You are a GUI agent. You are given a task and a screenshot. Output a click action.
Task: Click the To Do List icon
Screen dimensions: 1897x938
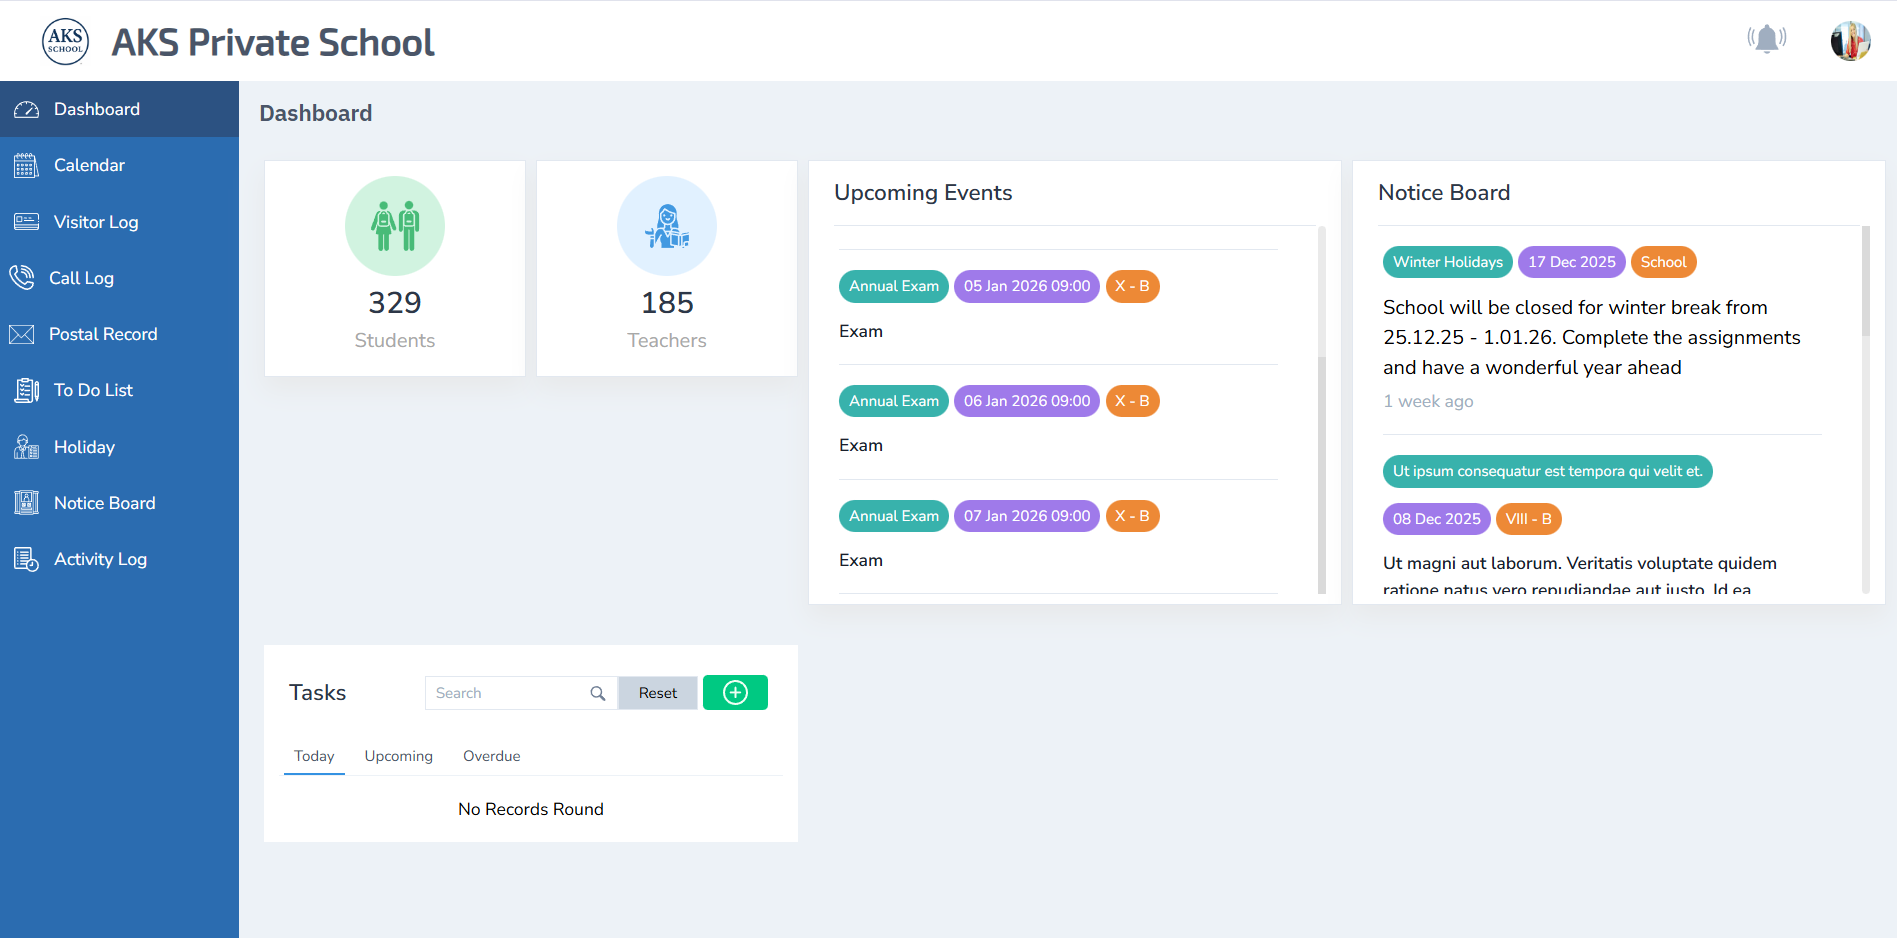point(26,390)
